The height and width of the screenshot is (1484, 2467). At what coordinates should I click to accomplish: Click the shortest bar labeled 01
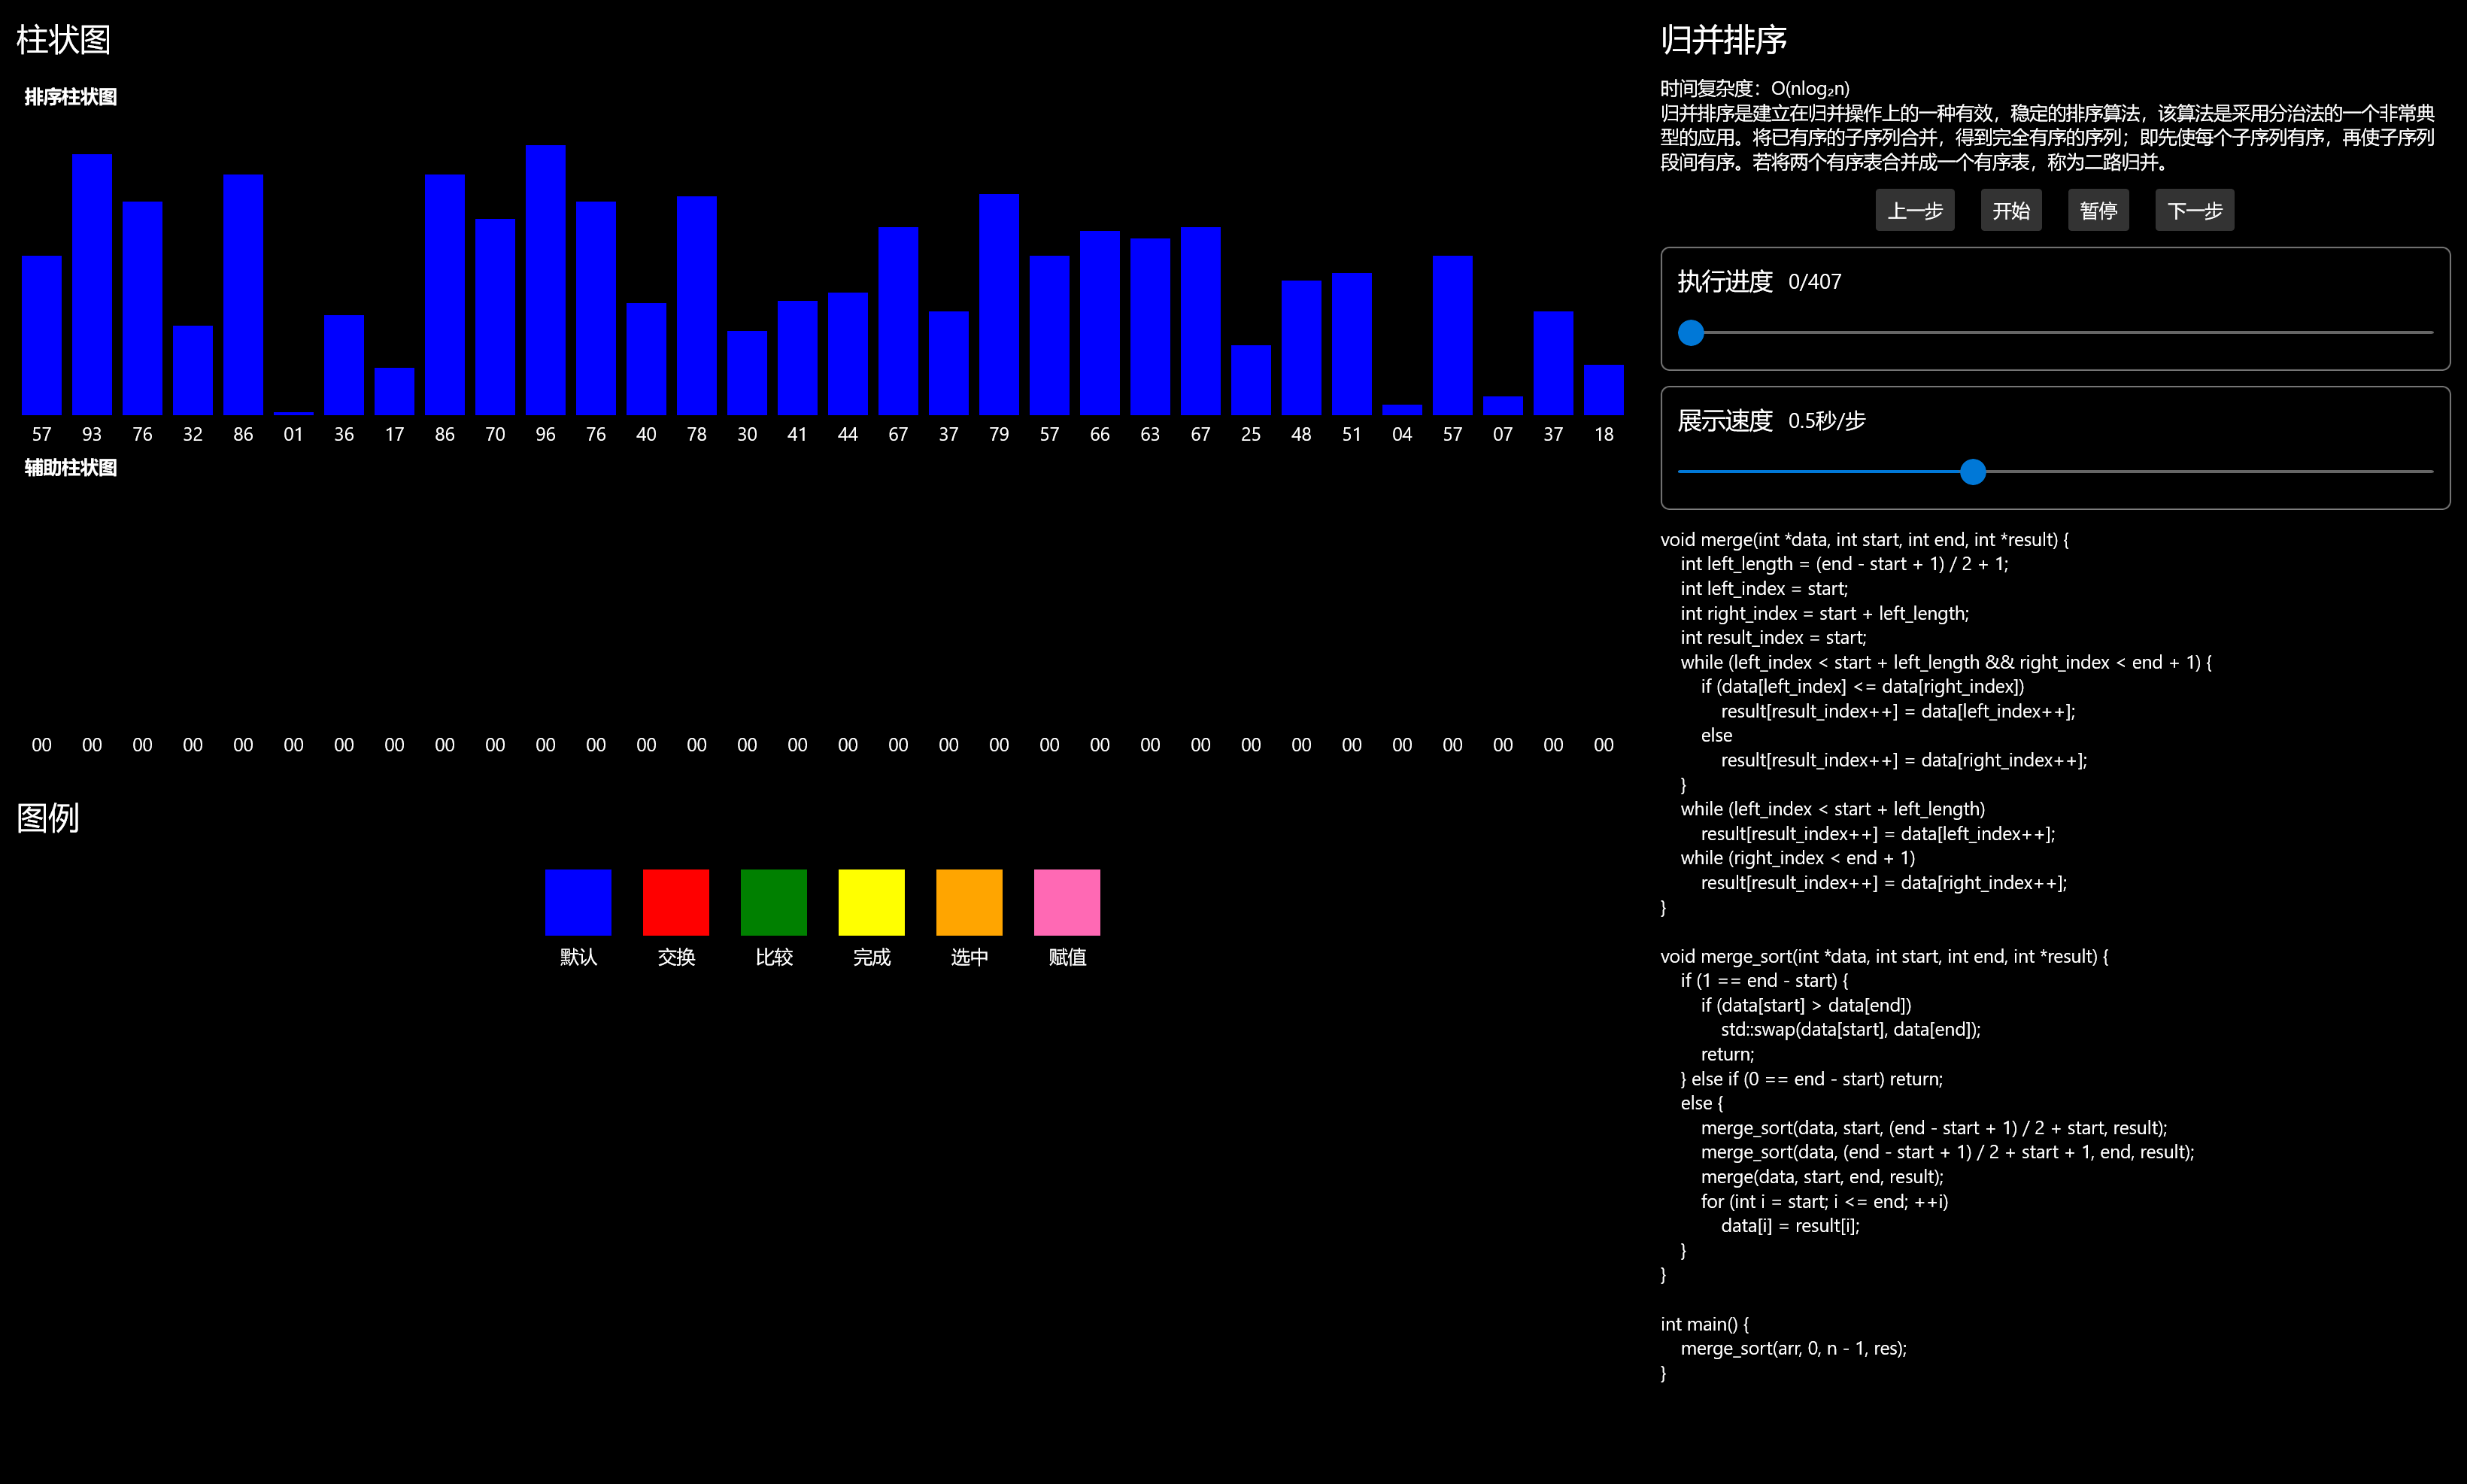pyautogui.click(x=293, y=412)
